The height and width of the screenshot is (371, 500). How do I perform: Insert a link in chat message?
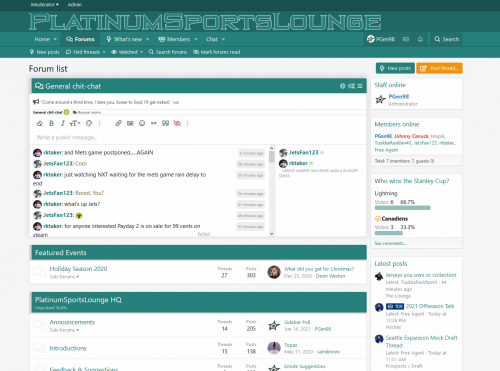coord(118,123)
